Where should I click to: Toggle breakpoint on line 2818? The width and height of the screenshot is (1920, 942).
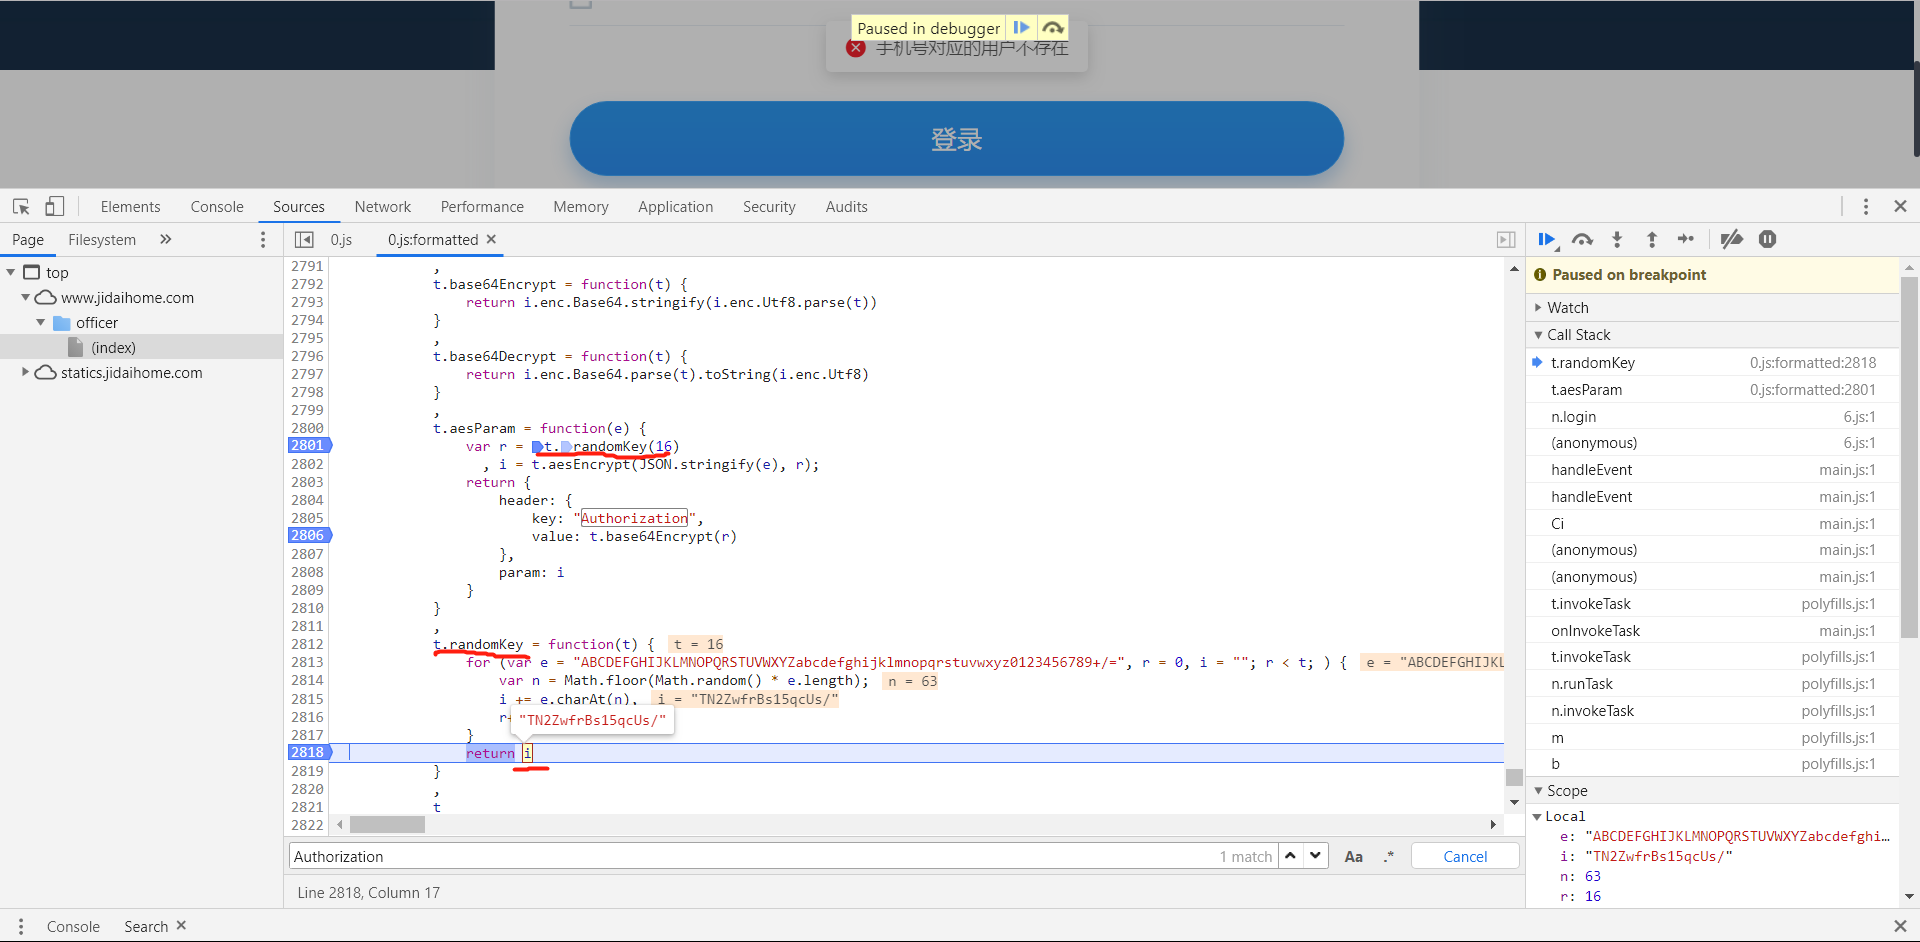(x=308, y=752)
